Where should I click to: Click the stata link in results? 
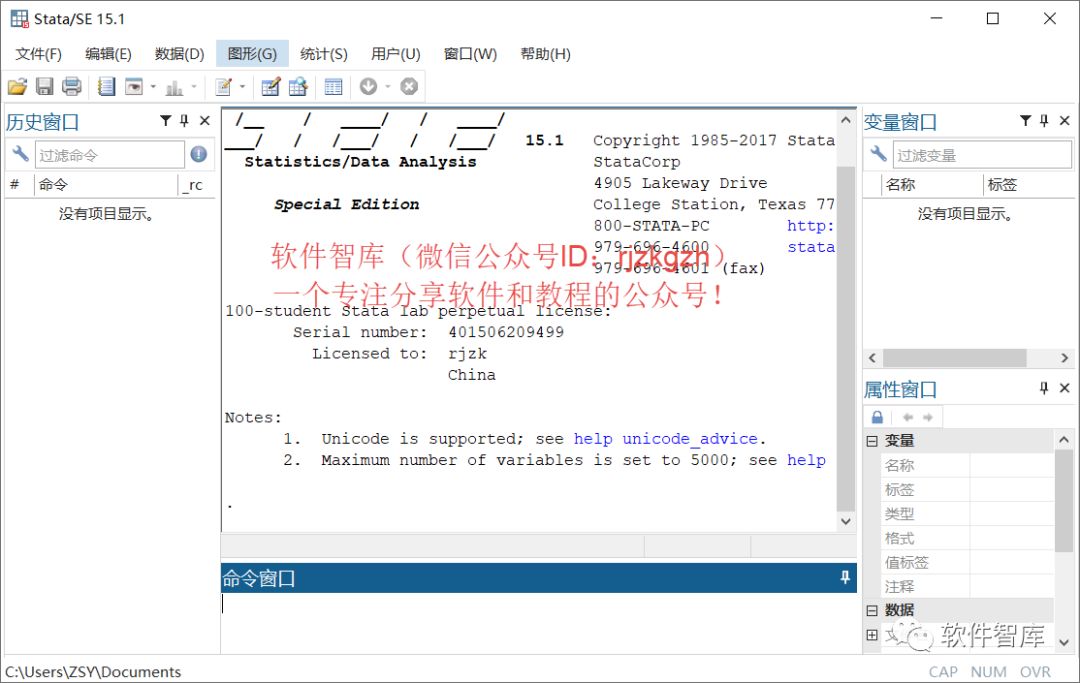(x=811, y=247)
